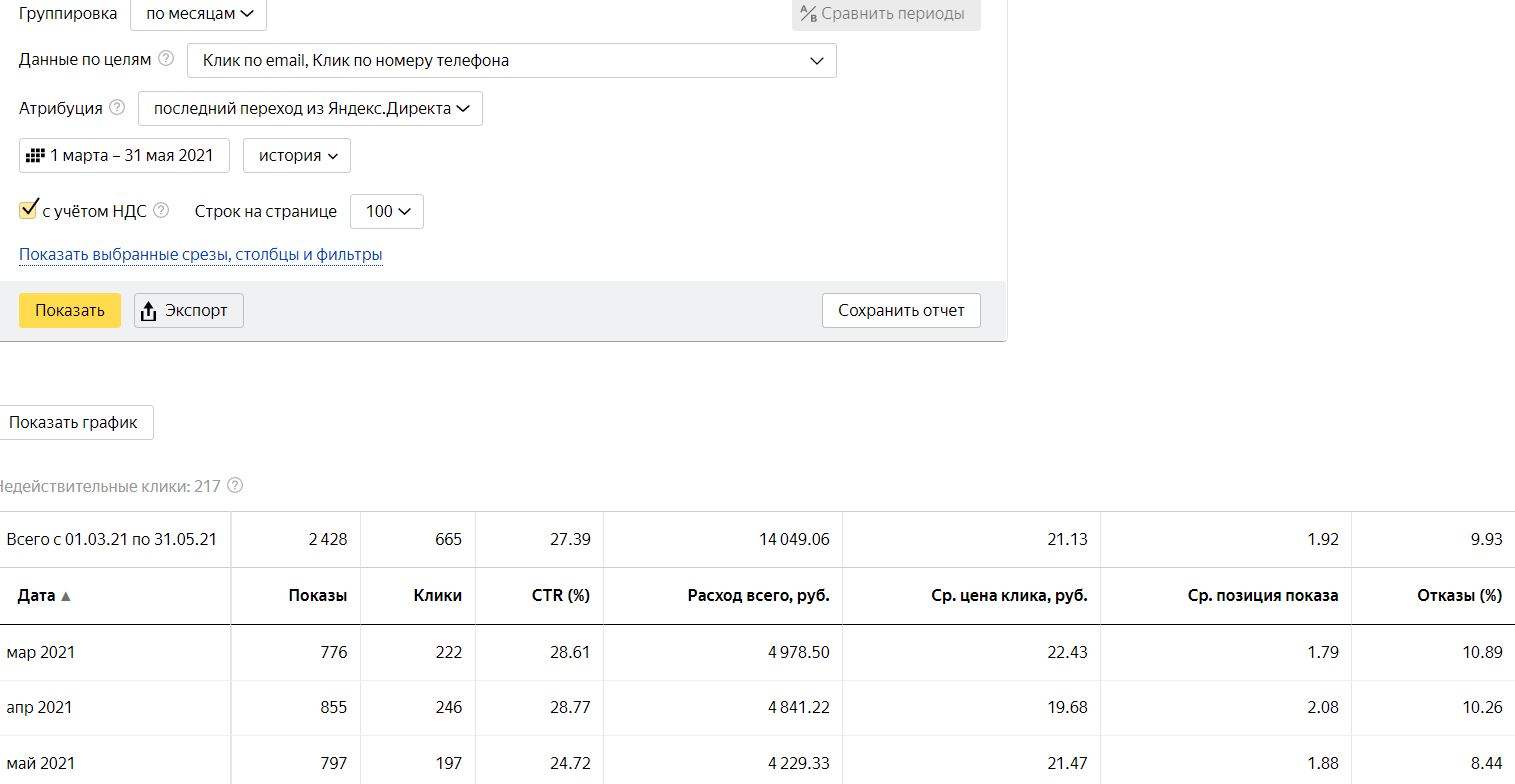
Task: Select the май 2021 row label
Action: click(x=41, y=763)
